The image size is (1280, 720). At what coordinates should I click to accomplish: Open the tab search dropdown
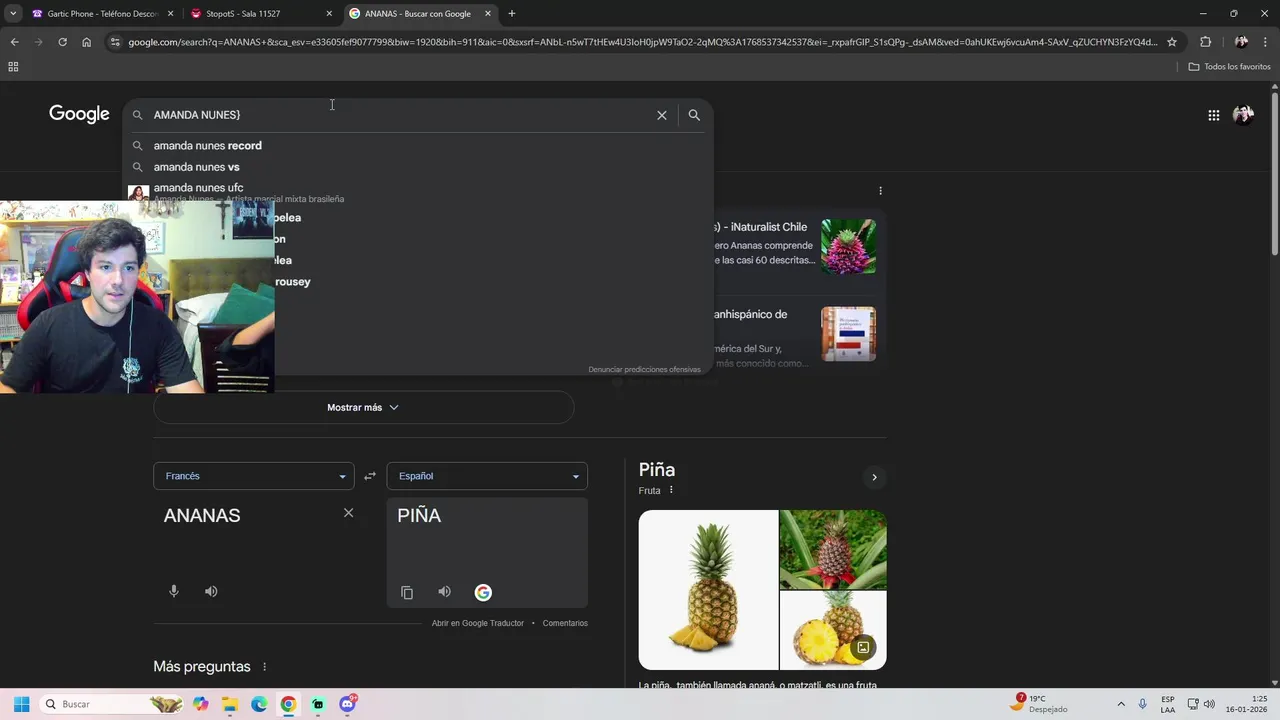point(12,14)
